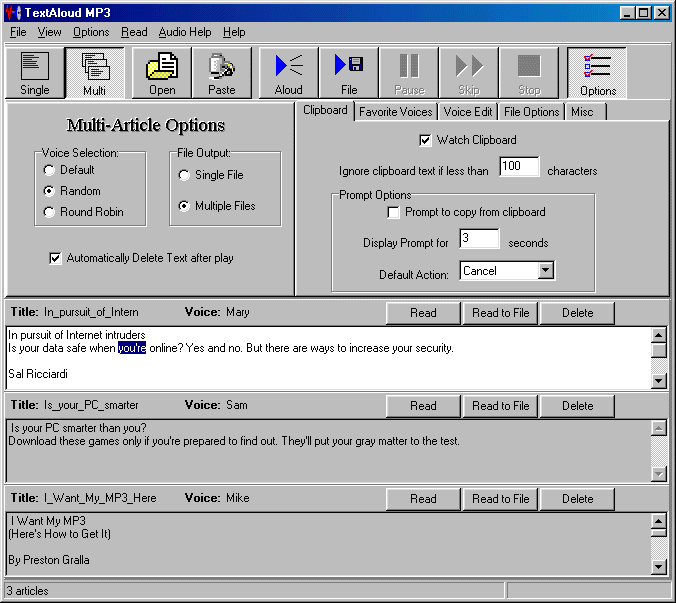The image size is (676, 603).
Task: Click Read to File for Mary's article
Action: click(500, 313)
